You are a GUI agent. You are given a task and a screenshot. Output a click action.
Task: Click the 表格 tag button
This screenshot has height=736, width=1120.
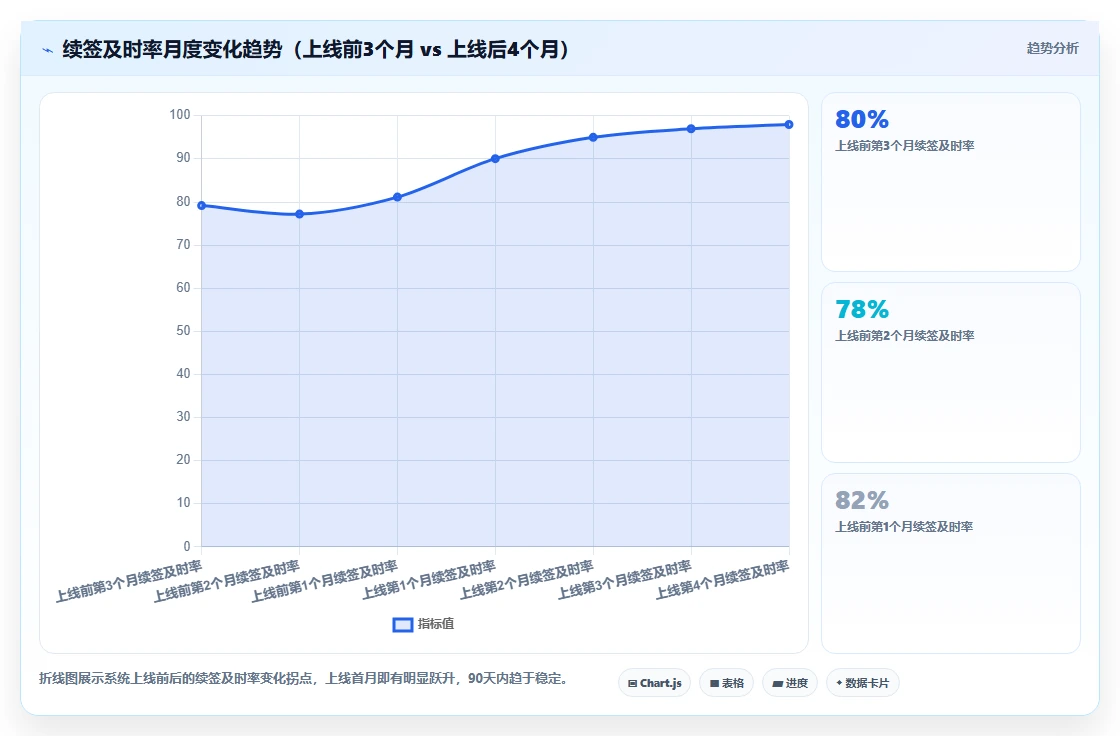pos(726,683)
